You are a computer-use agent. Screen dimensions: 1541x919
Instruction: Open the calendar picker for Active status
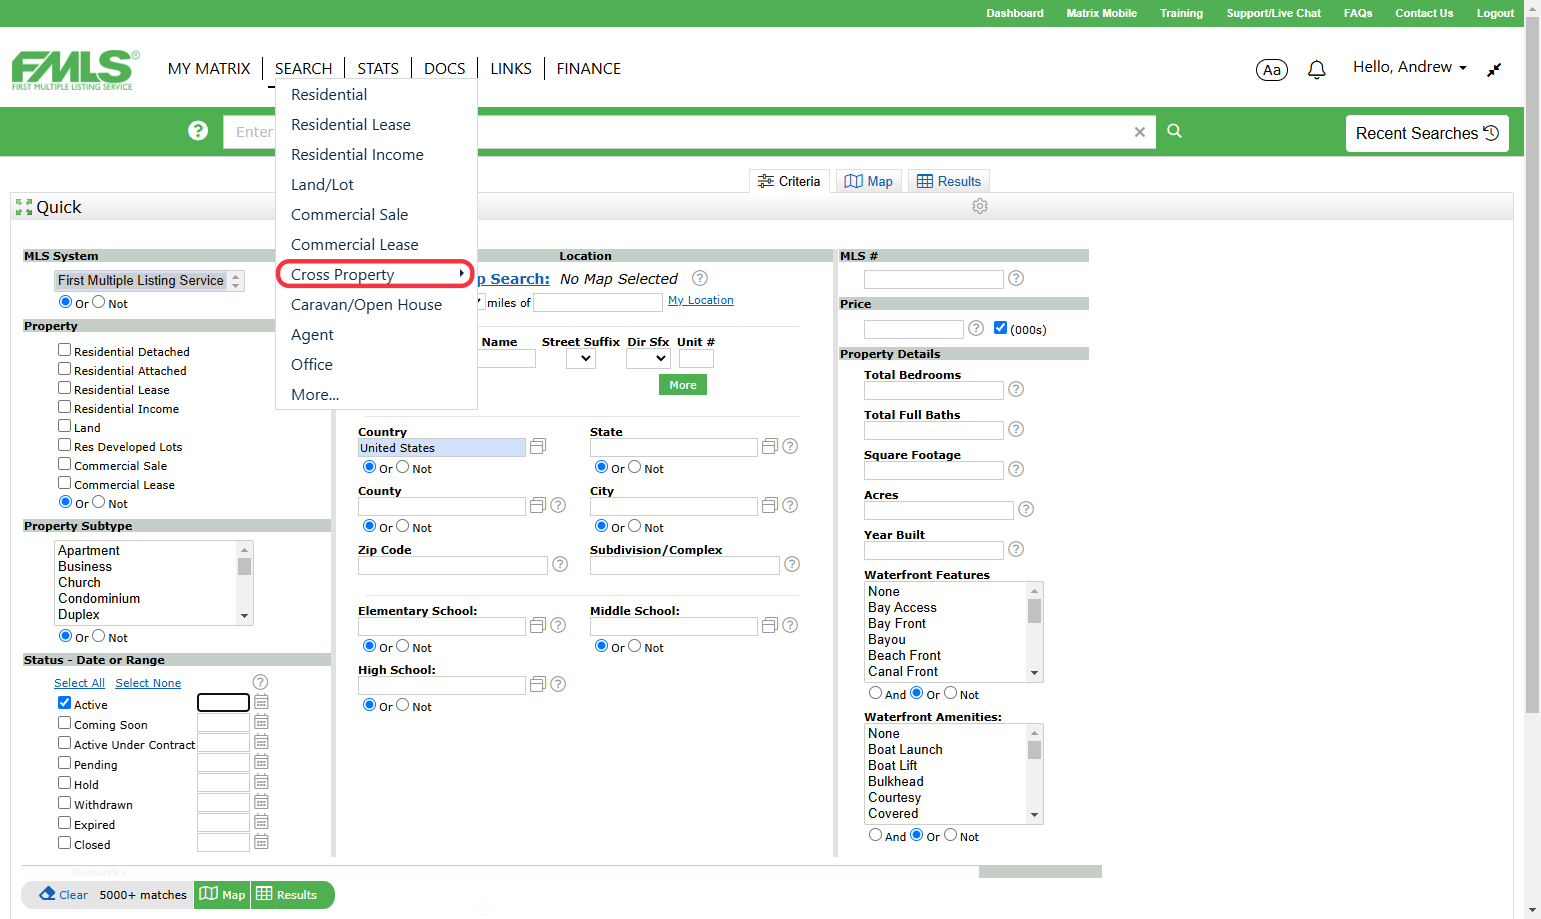[x=261, y=702]
